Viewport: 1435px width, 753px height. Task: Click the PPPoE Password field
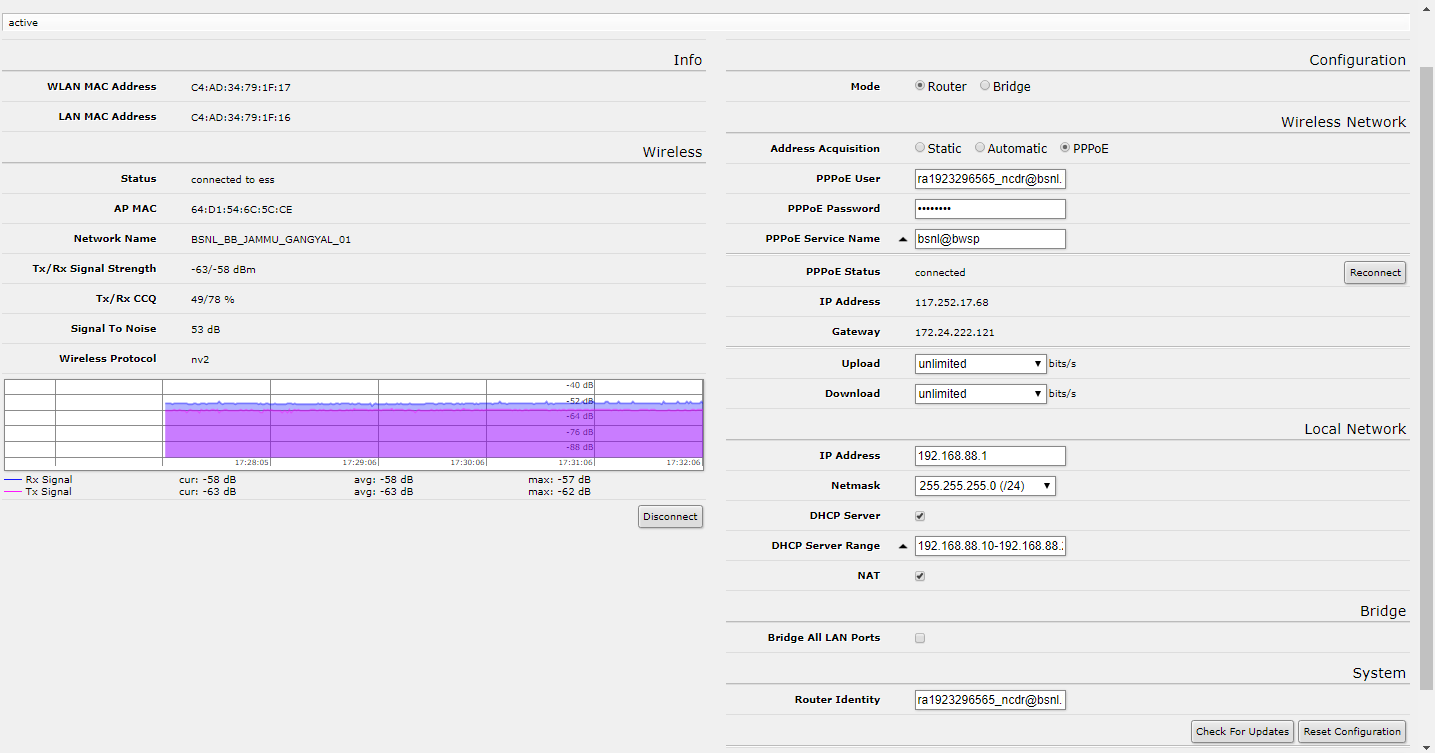tap(989, 208)
